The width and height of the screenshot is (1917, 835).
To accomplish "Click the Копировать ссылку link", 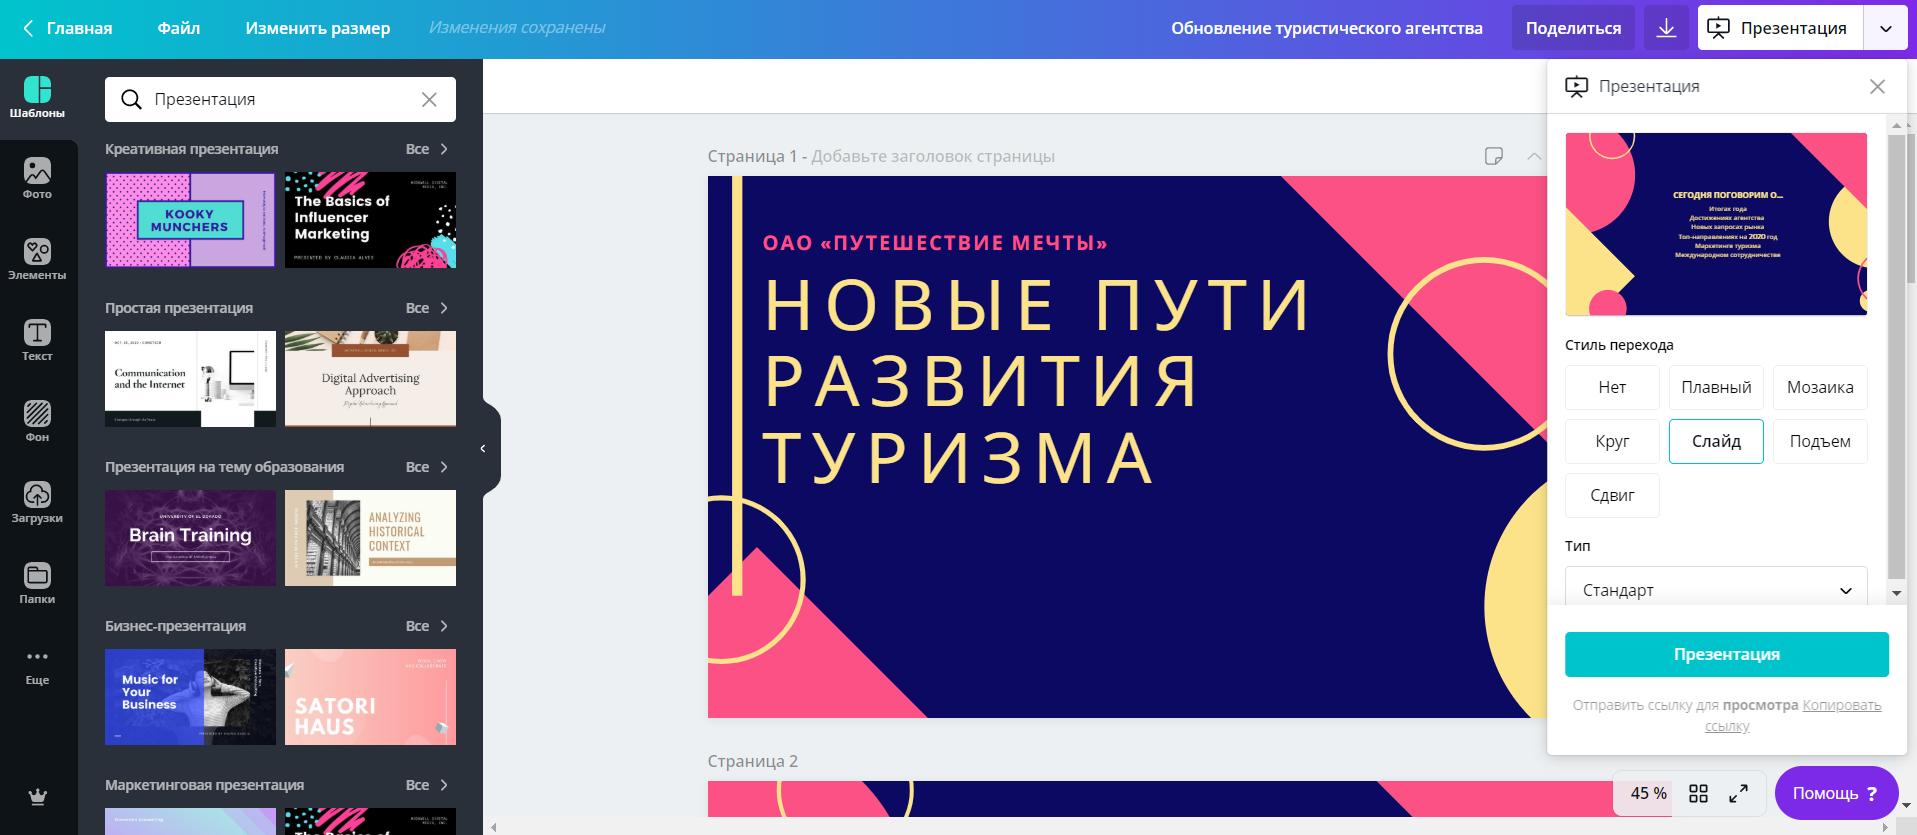I will pos(1841,706).
